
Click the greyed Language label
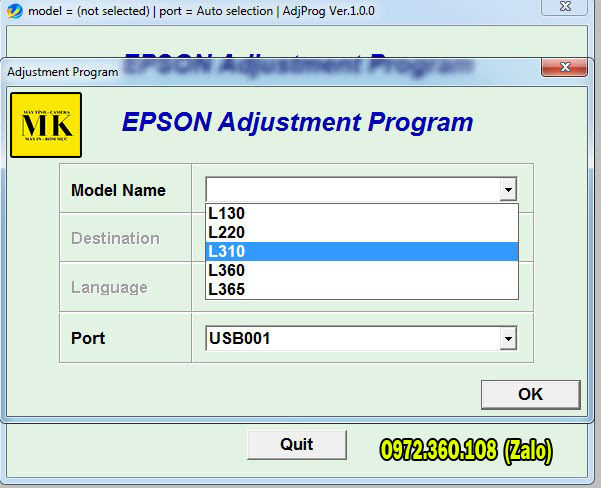[109, 288]
